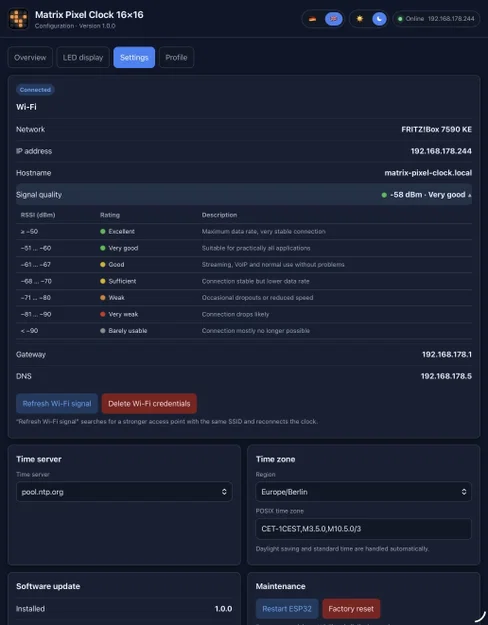Select light theme sun icon

click(x=360, y=19)
